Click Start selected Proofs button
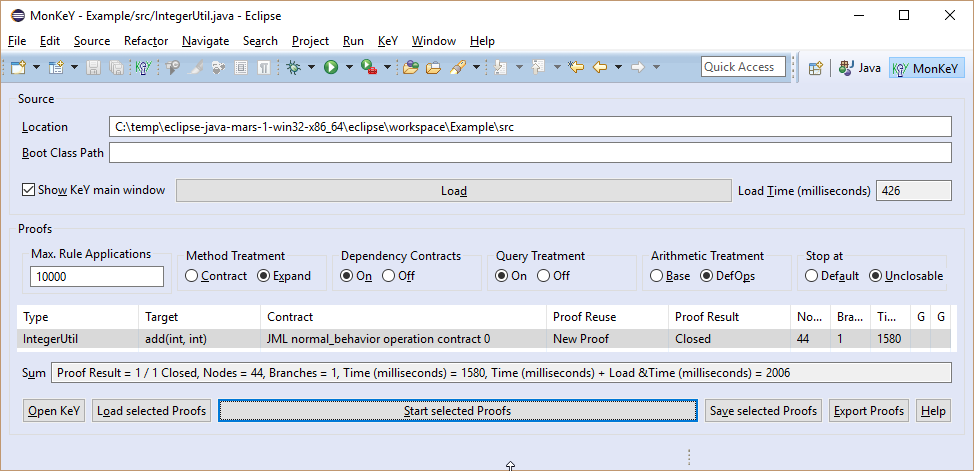Viewport: 974px width, 471px height. click(x=458, y=411)
